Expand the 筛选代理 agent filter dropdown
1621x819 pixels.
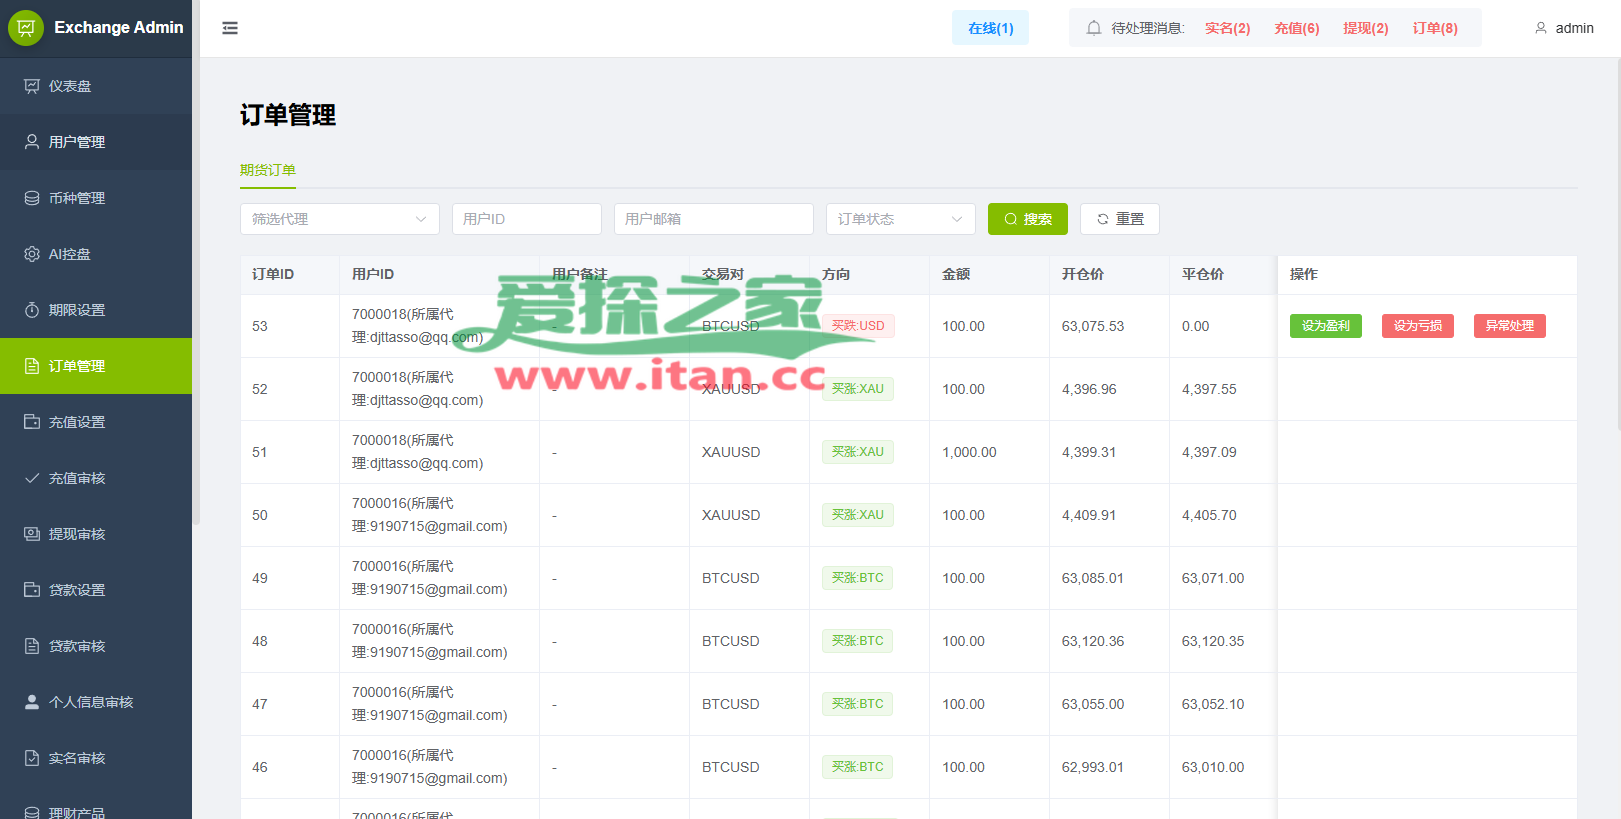(x=340, y=219)
